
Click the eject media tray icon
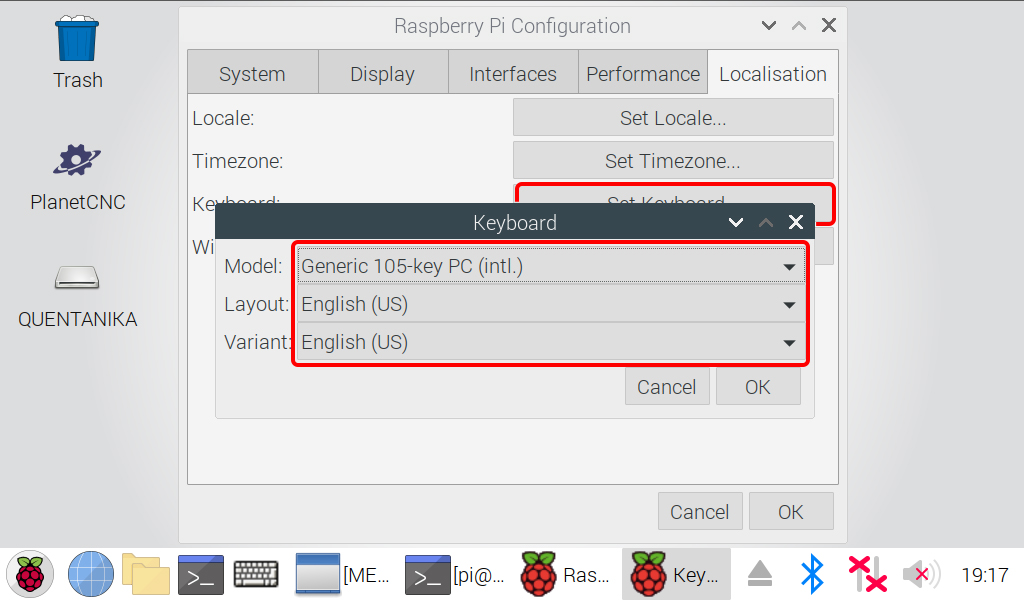[760, 575]
